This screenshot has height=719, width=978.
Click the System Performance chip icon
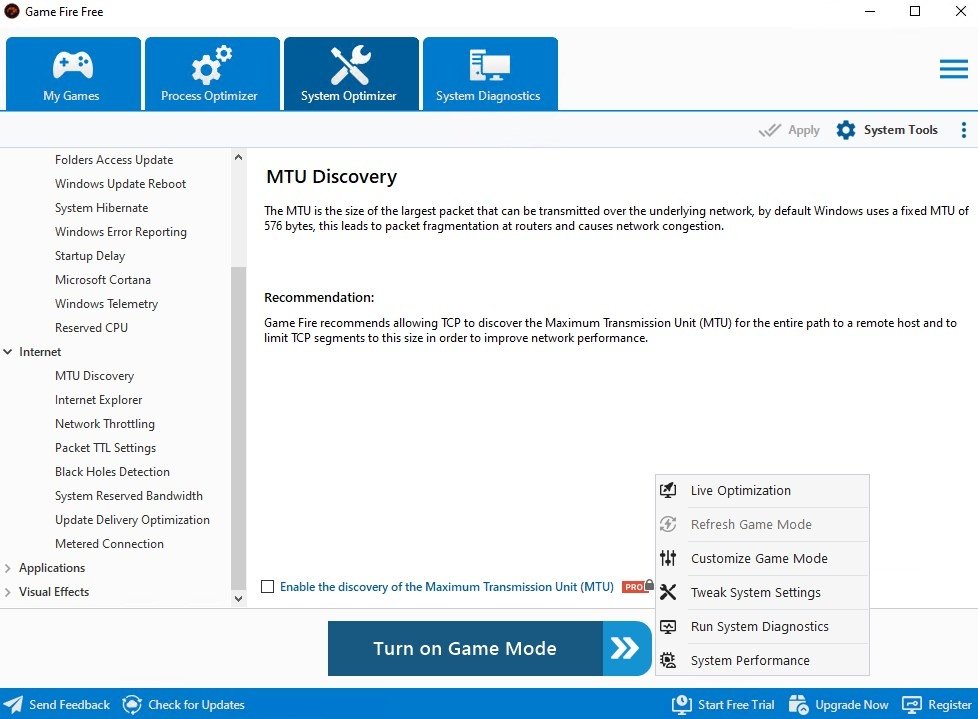pos(668,660)
